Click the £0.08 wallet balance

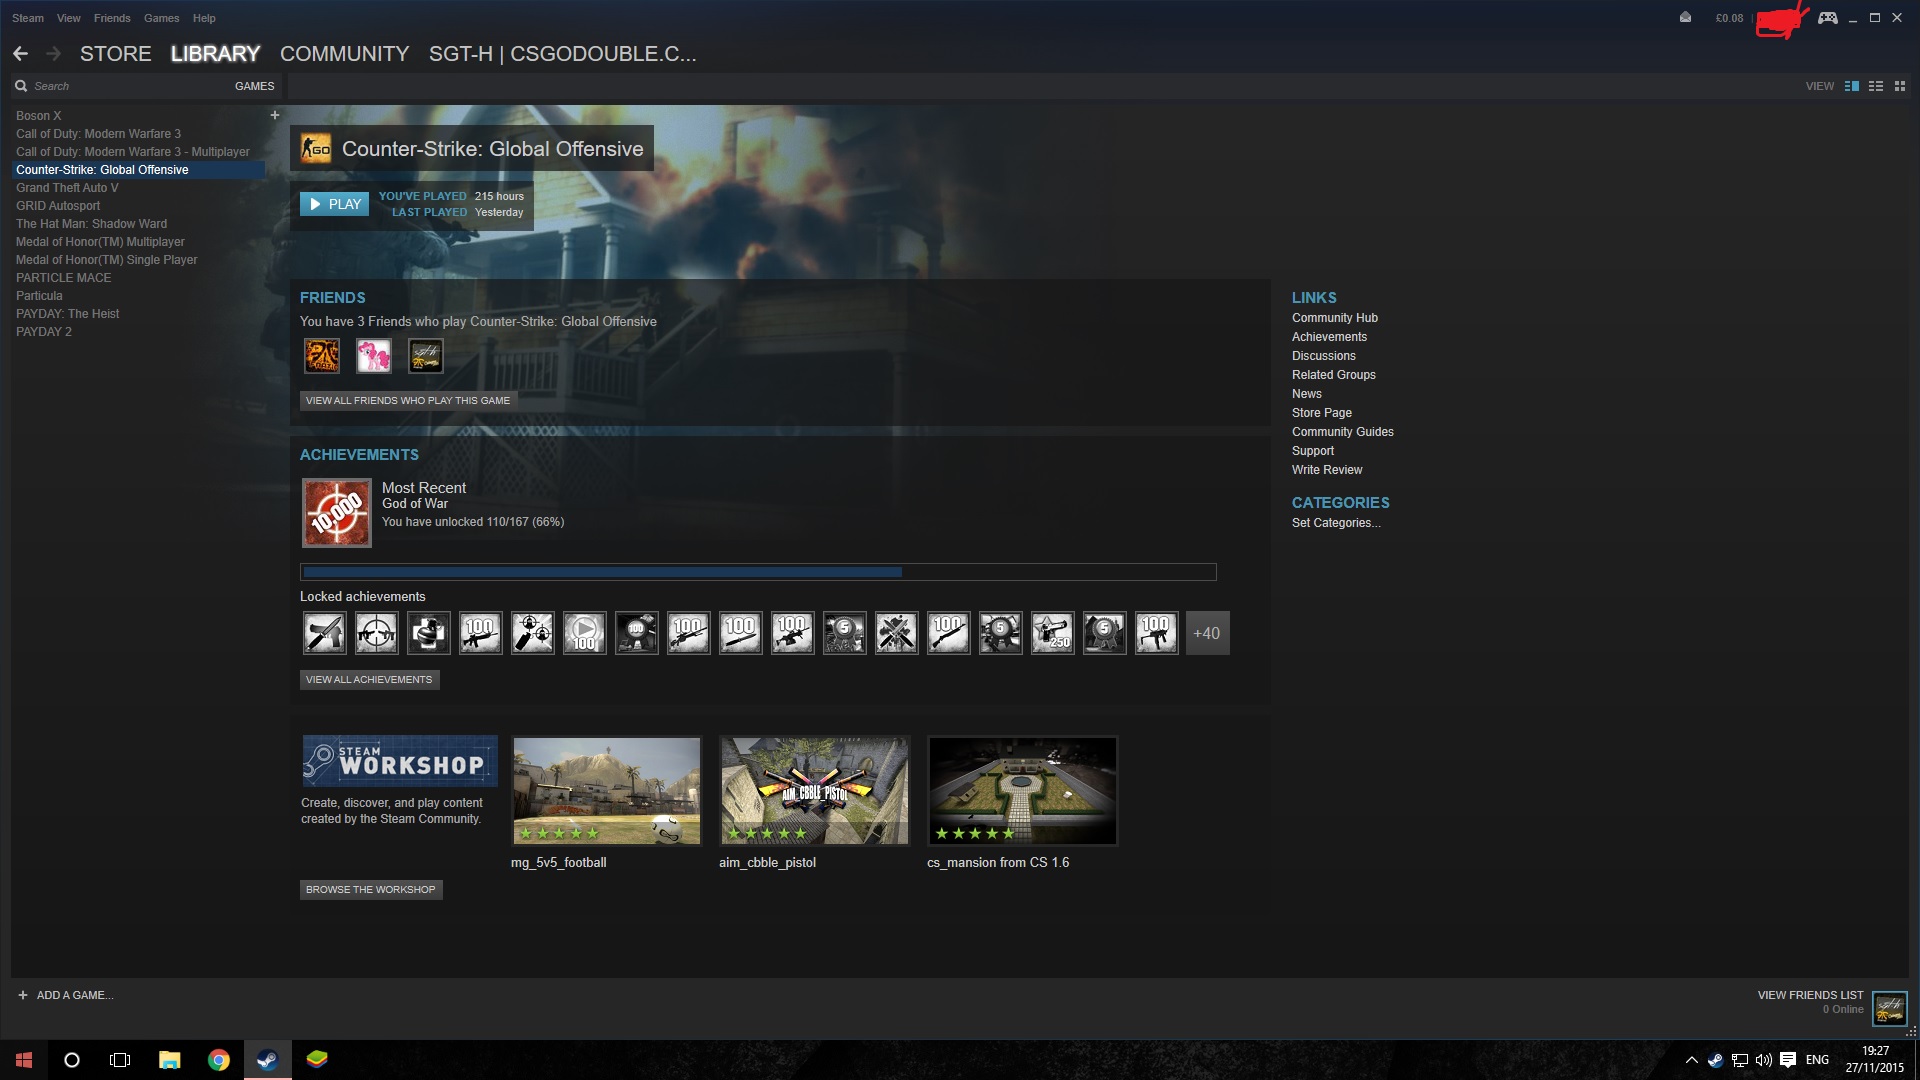click(x=1729, y=18)
